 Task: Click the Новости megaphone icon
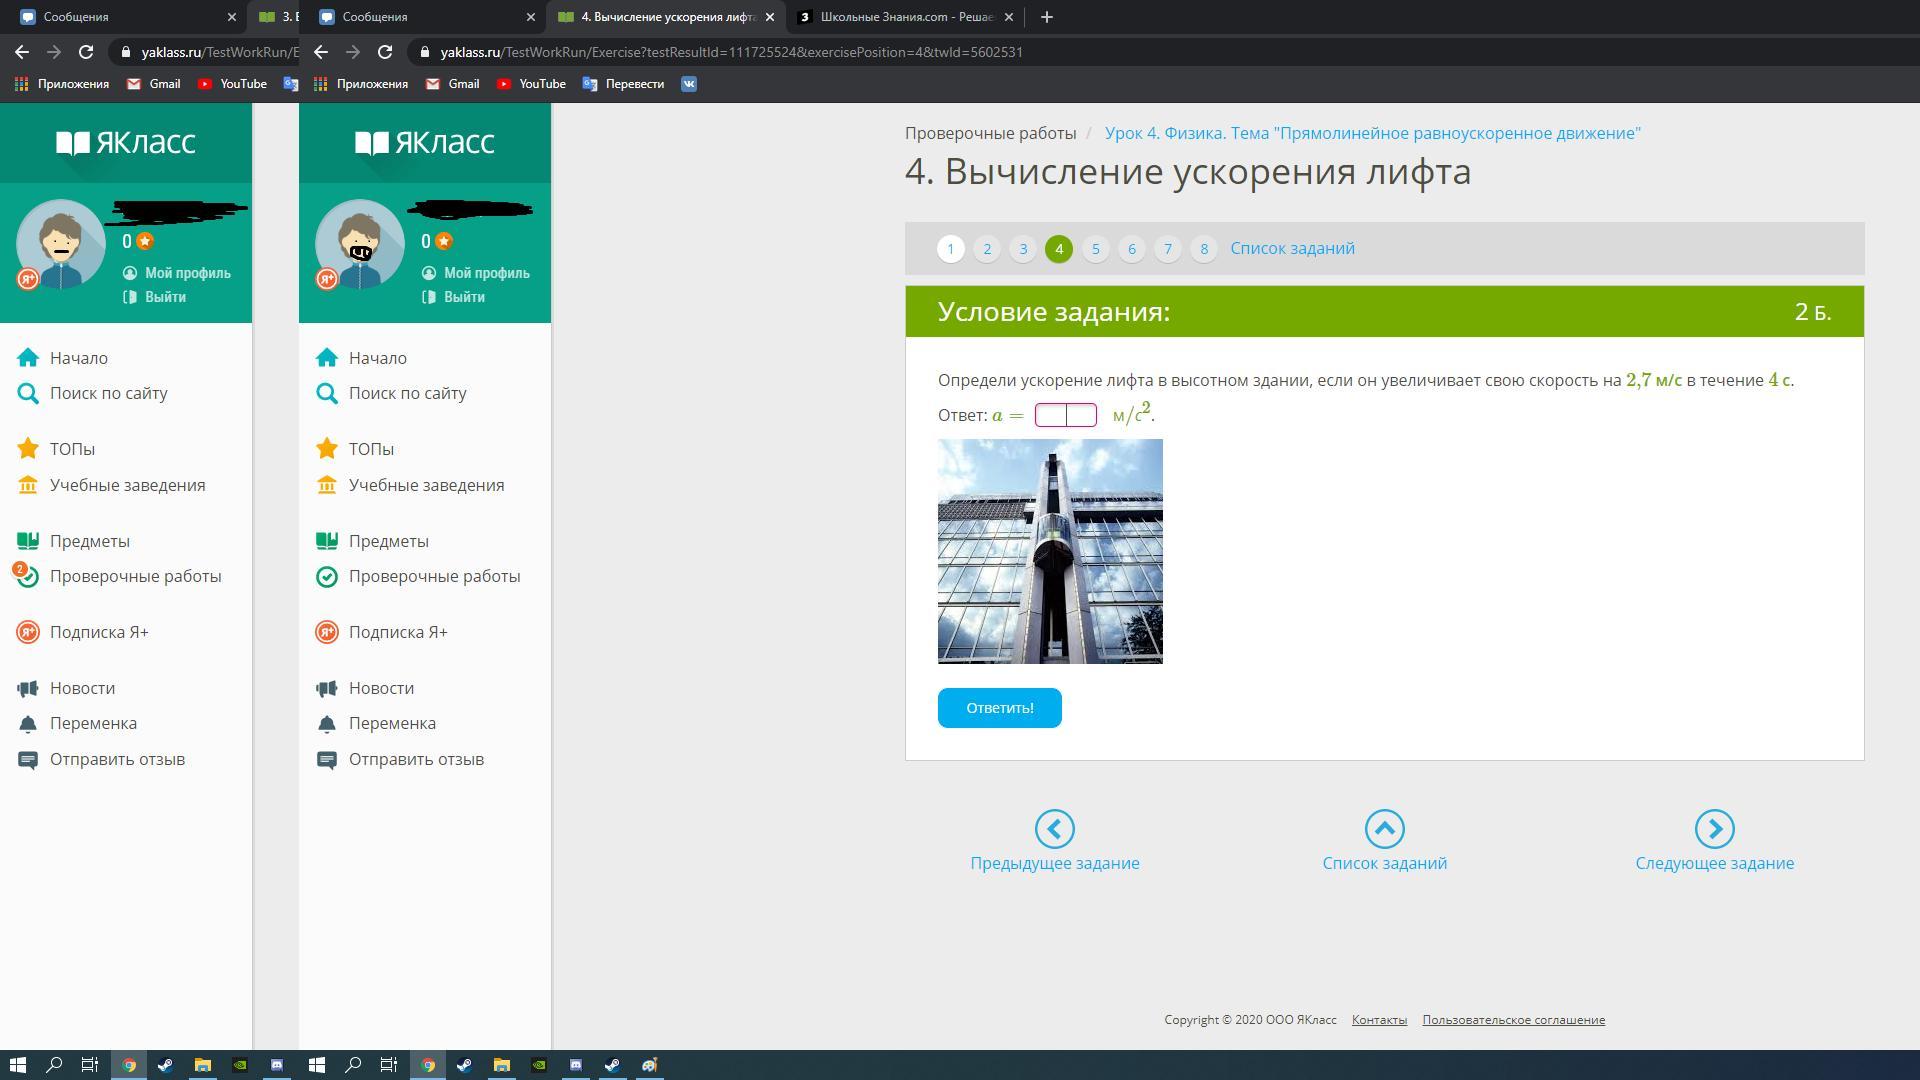[327, 688]
